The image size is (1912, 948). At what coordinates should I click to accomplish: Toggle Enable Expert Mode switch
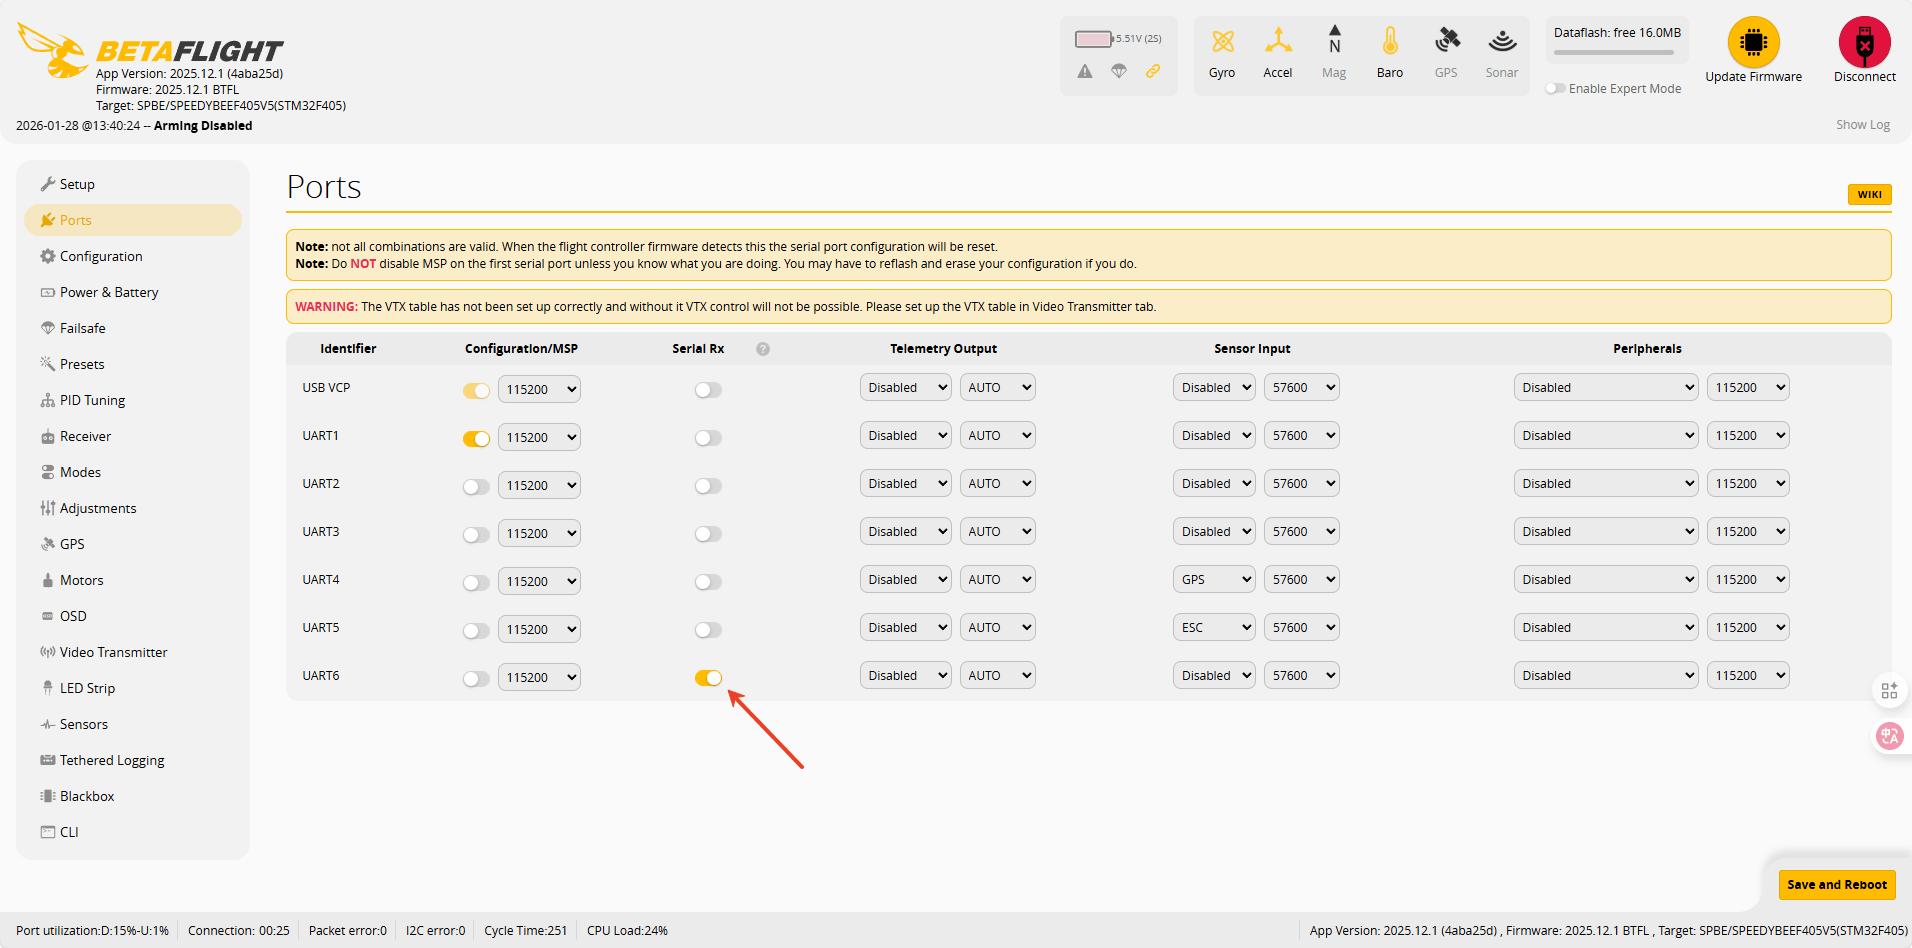click(1555, 89)
